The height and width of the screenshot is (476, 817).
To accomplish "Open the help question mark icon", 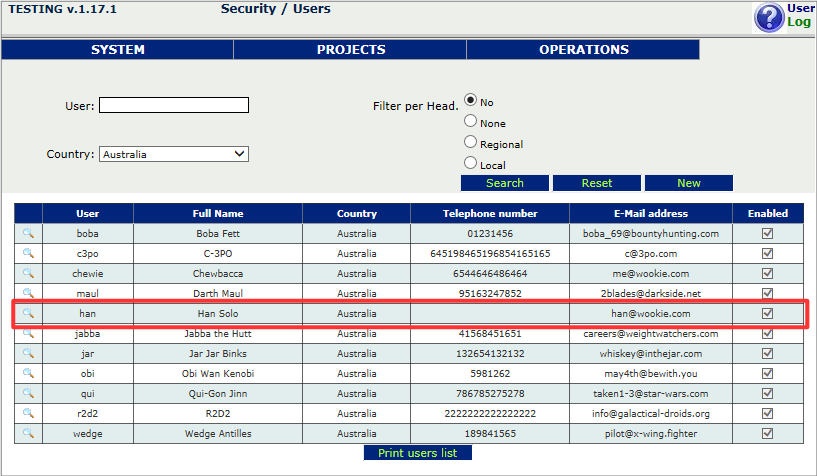I will coord(769,17).
